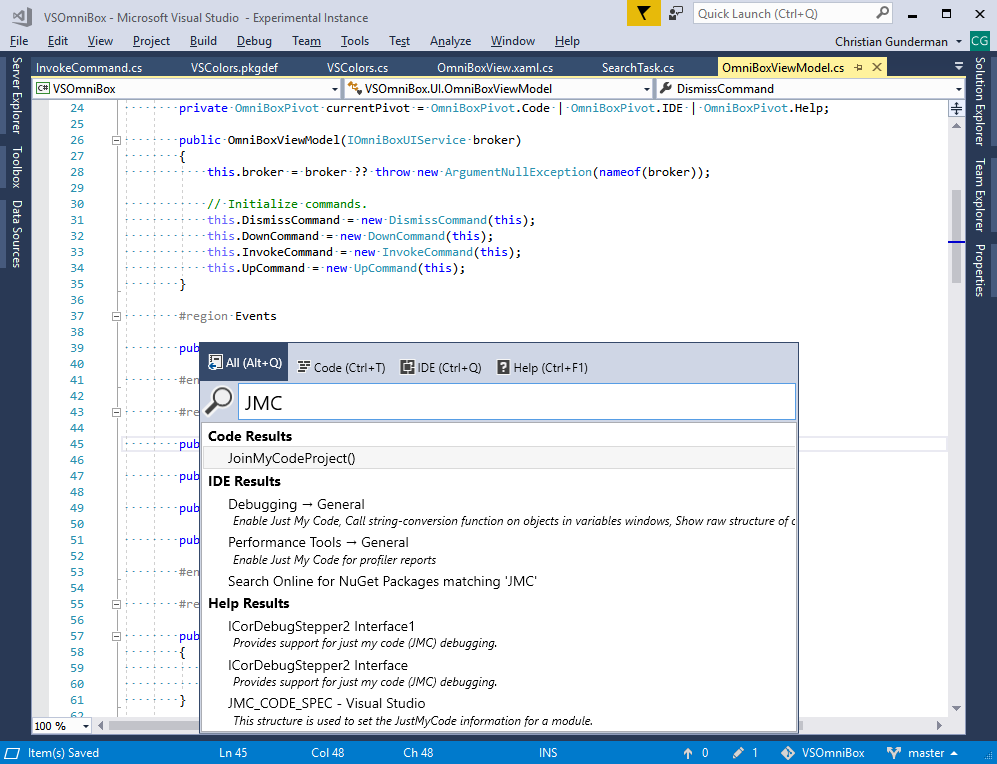The image size is (997, 764).
Task: Click the Visual Studio logo in title bar
Action: (x=22, y=16)
